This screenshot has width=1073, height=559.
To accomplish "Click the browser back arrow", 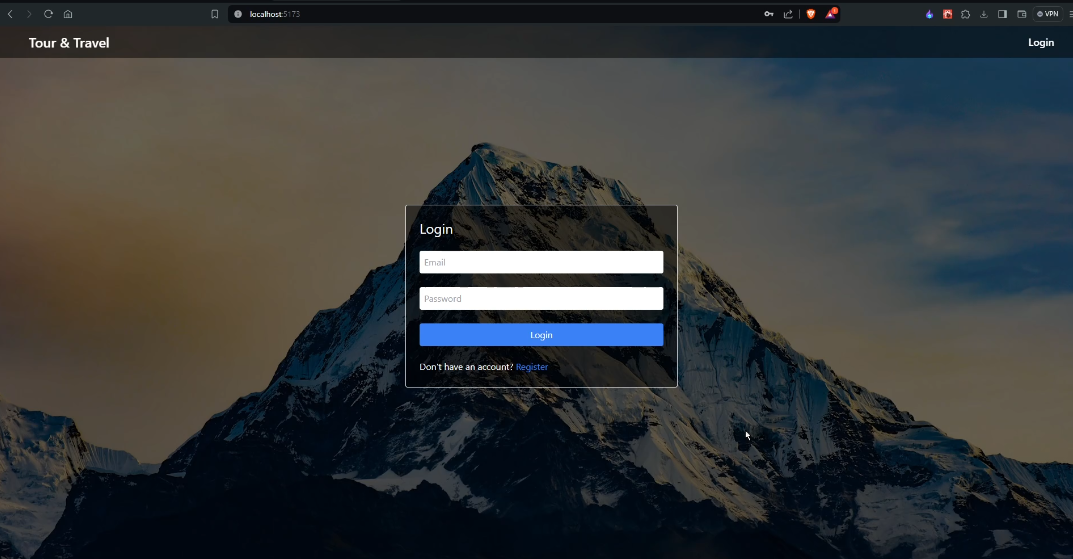I will (10, 14).
